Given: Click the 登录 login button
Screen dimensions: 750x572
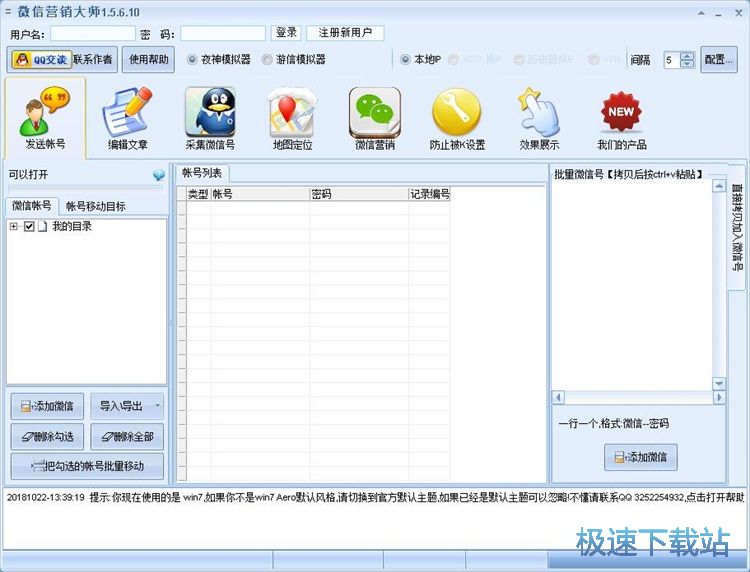Looking at the screenshot, I should [x=286, y=33].
